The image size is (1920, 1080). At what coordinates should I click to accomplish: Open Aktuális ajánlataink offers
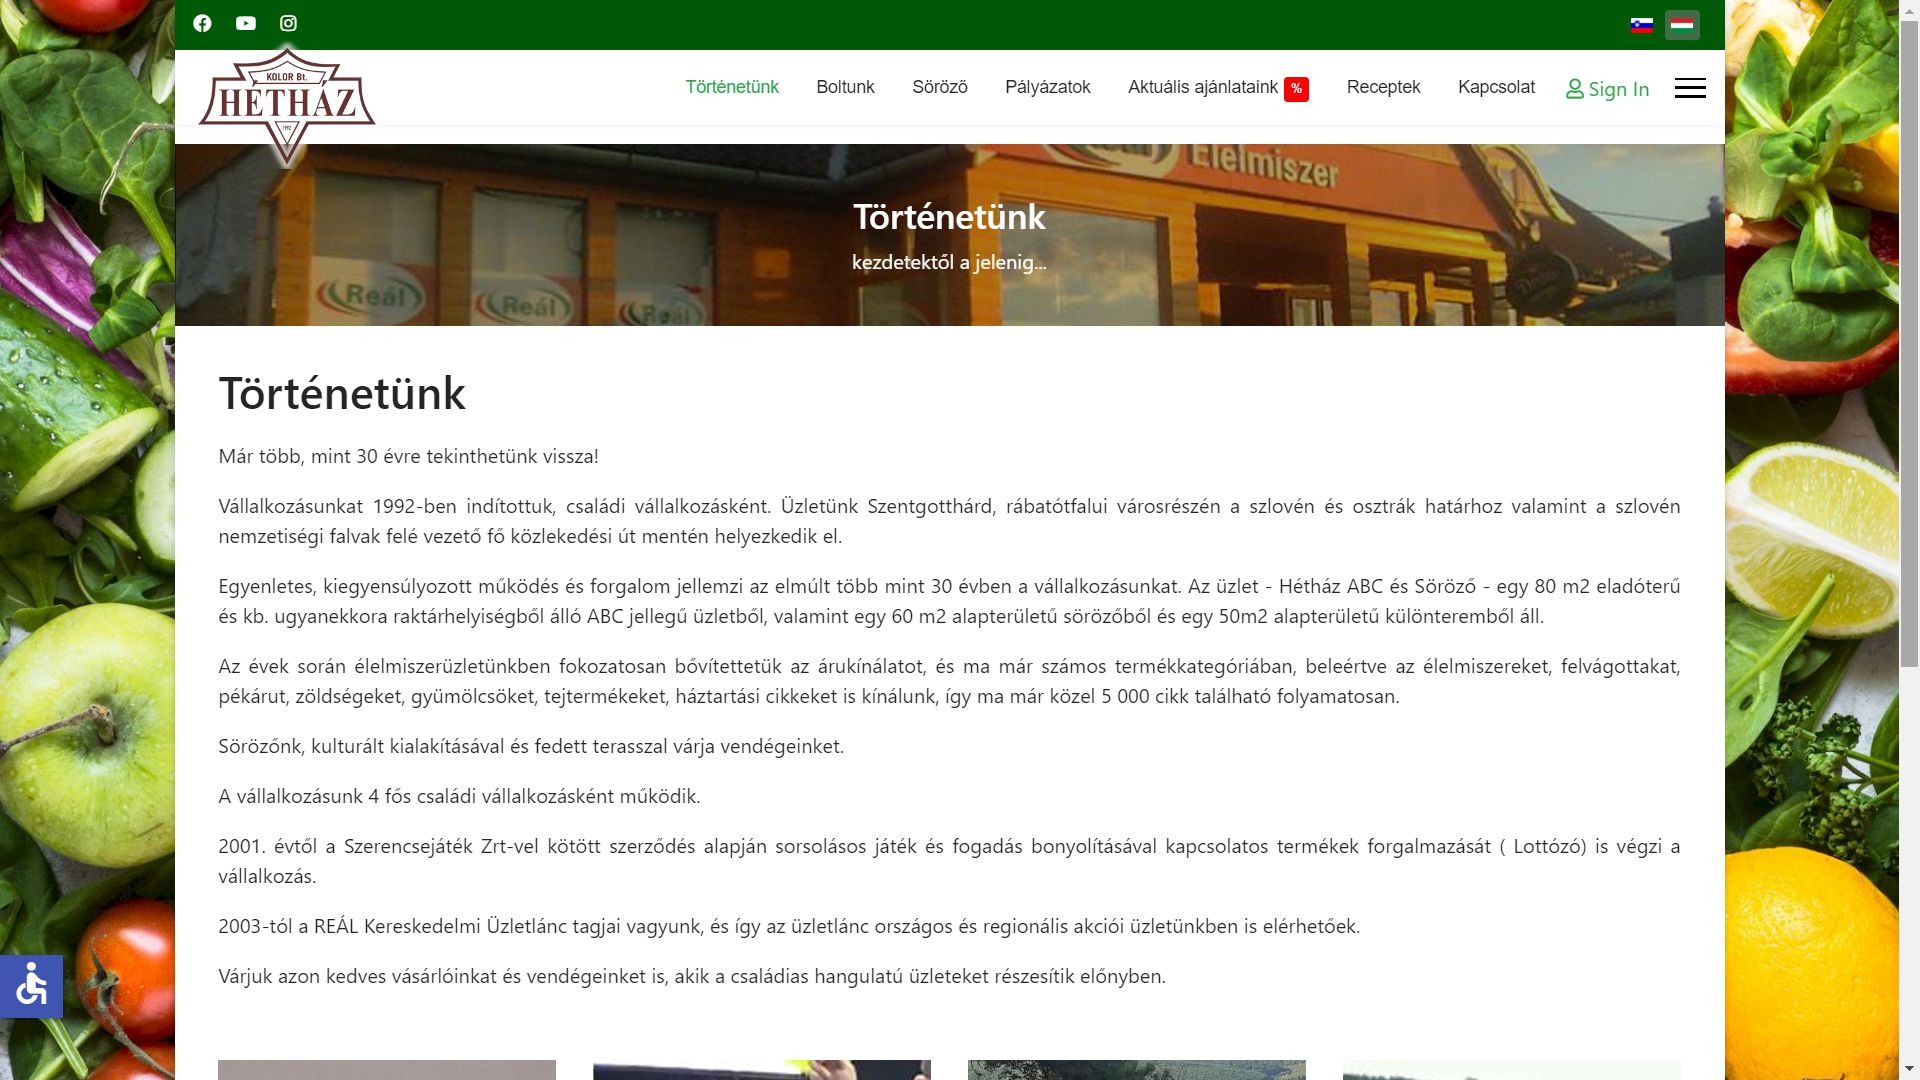1202,87
